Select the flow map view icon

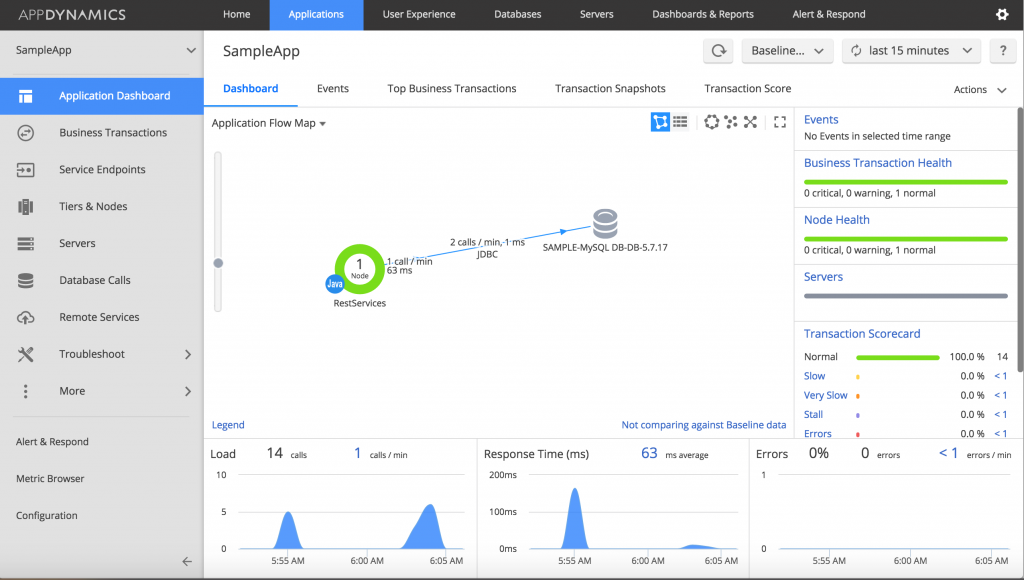pos(660,122)
